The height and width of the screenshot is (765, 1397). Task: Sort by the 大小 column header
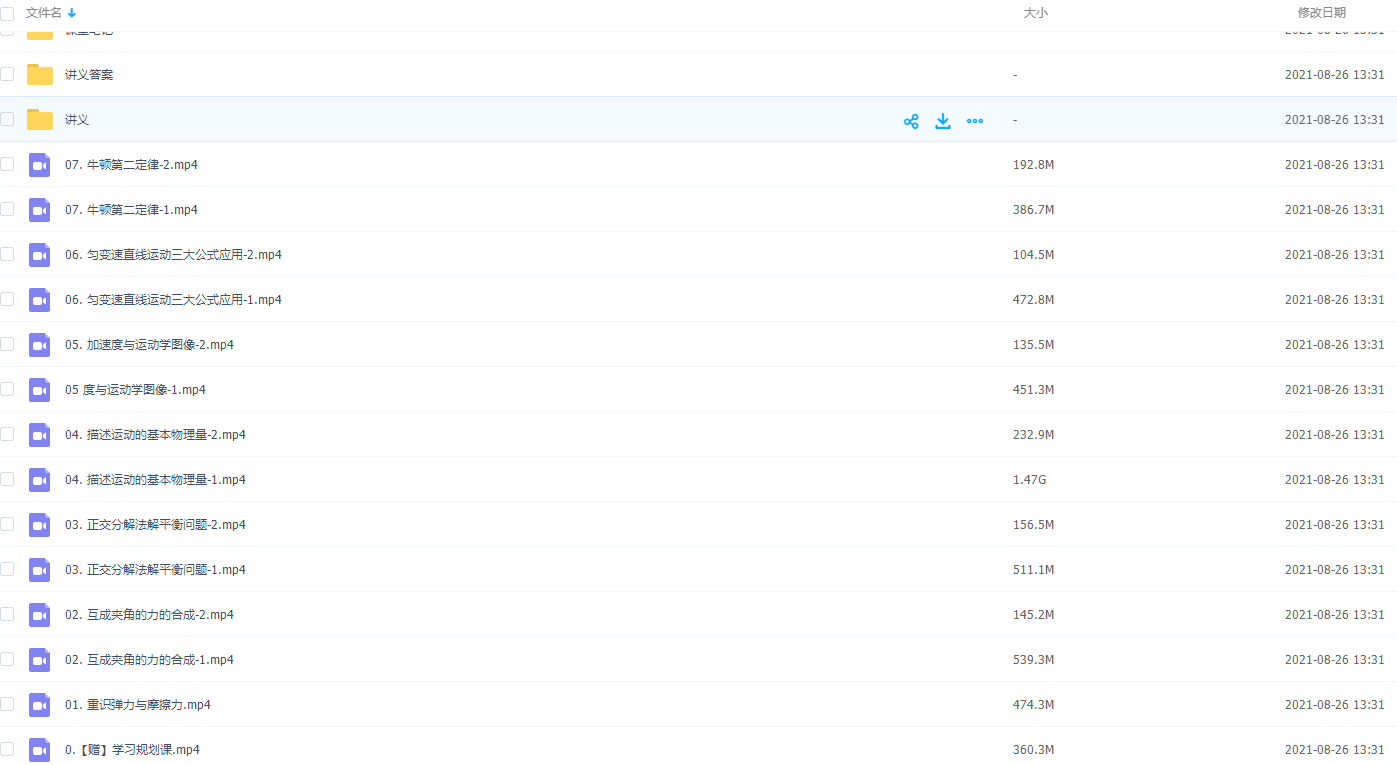click(x=1035, y=13)
